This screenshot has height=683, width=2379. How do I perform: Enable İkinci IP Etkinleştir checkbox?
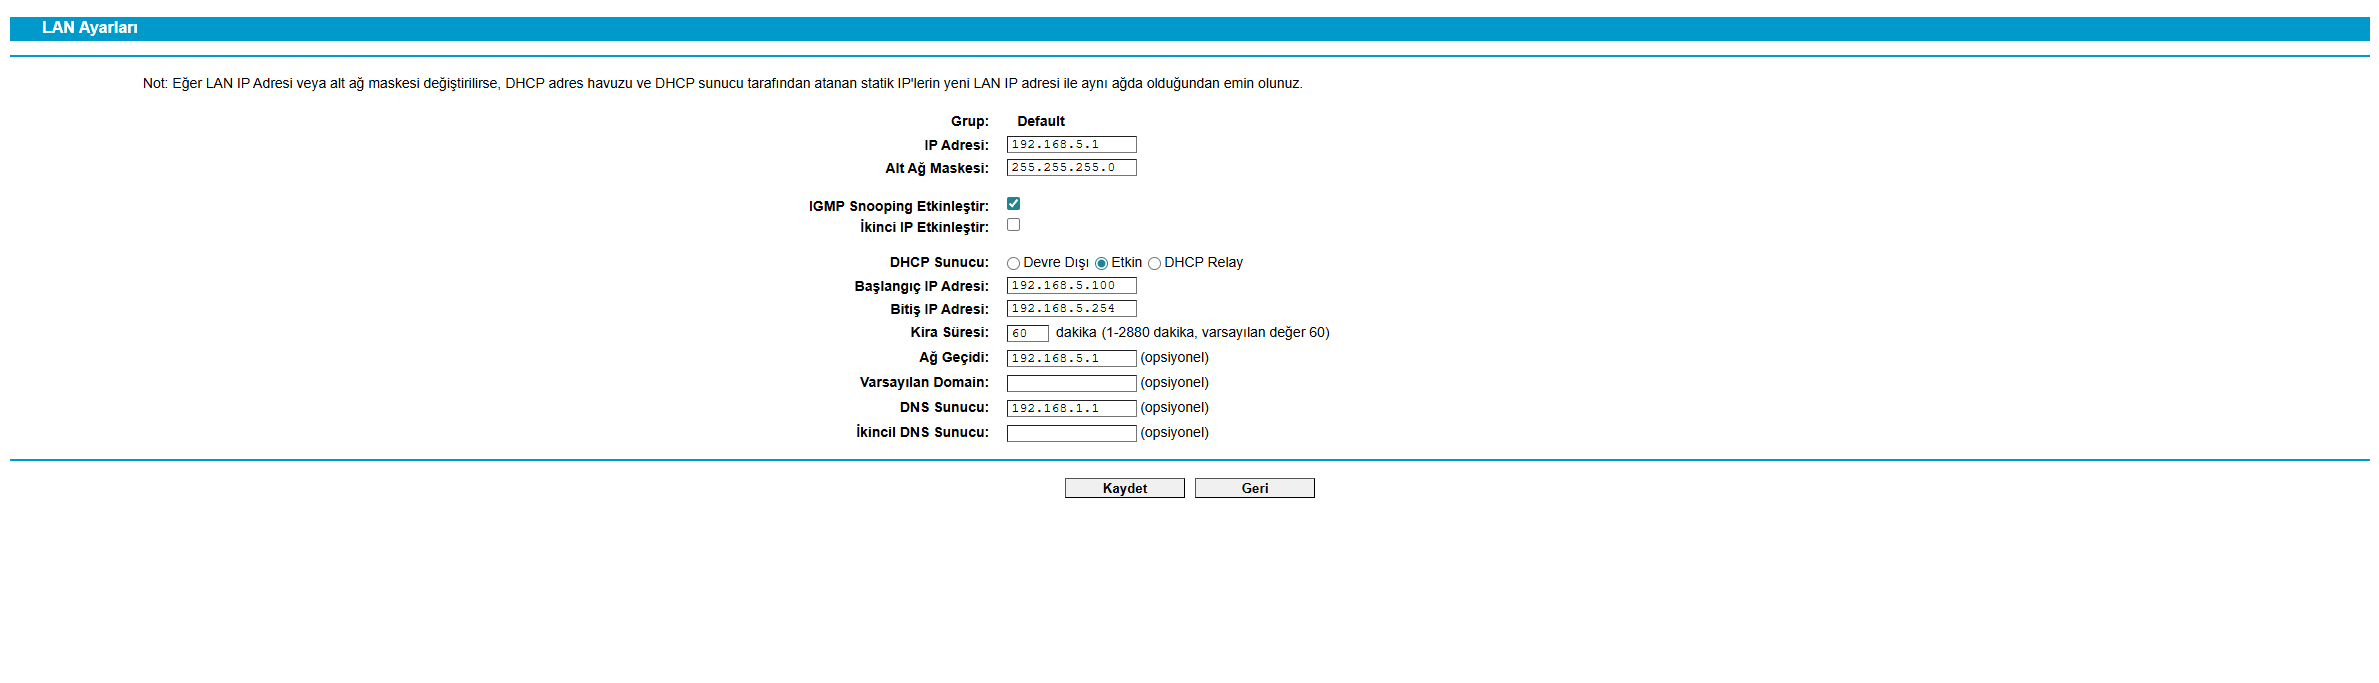tap(1013, 225)
